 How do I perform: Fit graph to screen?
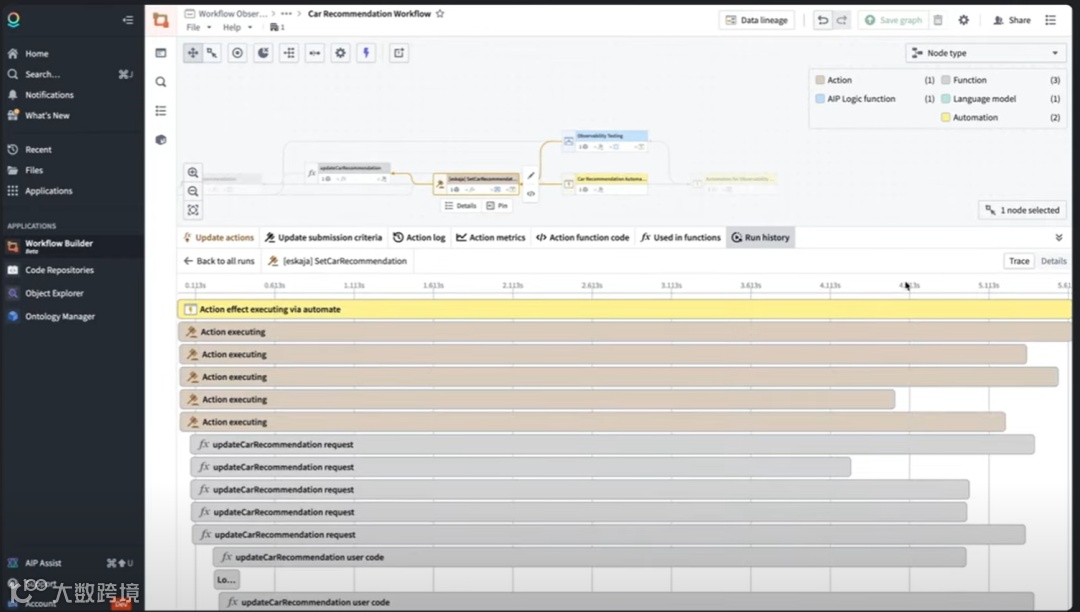193,210
